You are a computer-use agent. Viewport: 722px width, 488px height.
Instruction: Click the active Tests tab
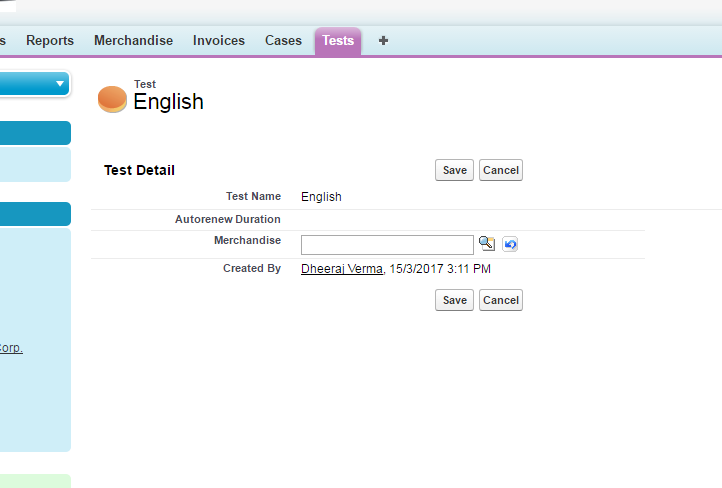338,41
